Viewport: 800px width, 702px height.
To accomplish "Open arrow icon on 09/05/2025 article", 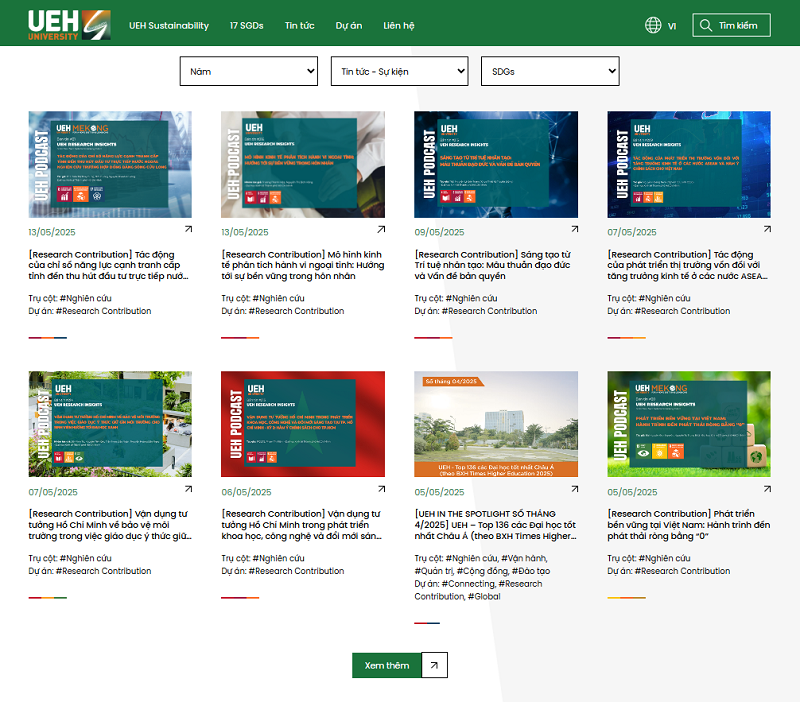I will [574, 230].
